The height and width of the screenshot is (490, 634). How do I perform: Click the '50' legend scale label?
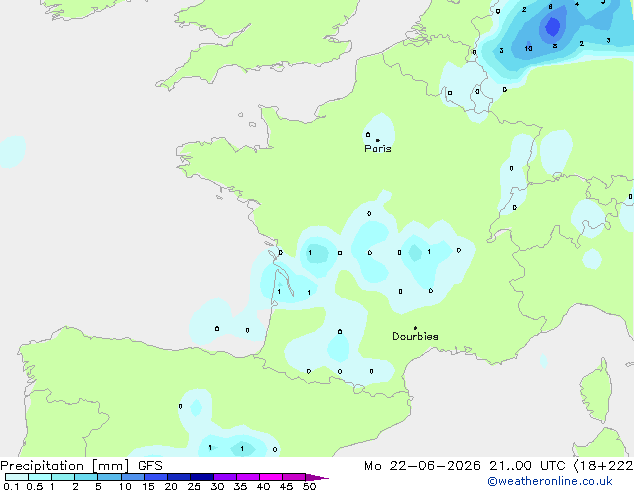(309, 486)
